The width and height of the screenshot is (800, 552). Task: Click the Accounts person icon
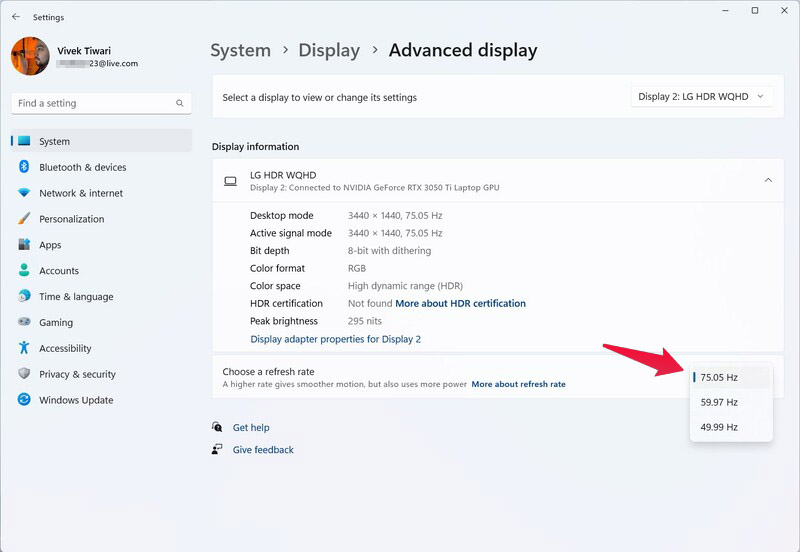coord(24,270)
